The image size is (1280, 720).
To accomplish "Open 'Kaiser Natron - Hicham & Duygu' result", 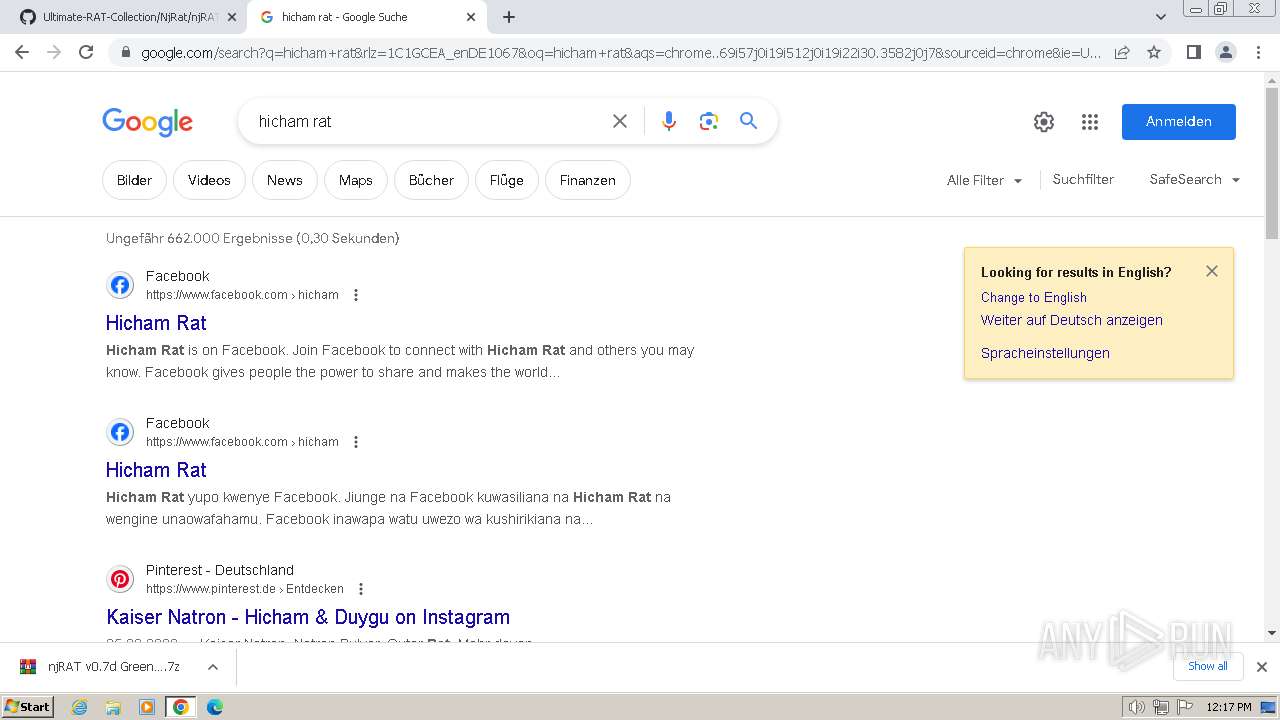I will coord(308,617).
